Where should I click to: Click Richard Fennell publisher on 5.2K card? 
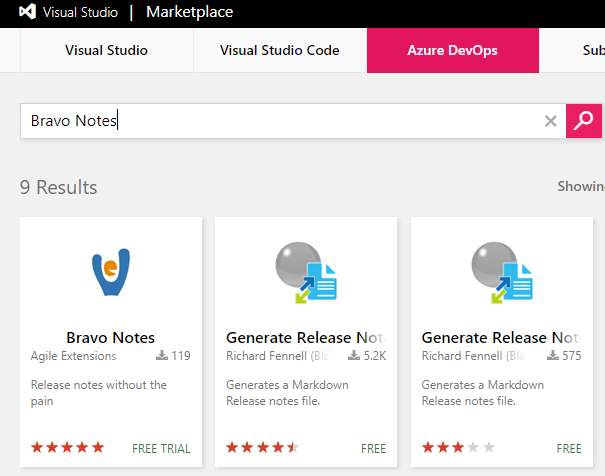(x=278, y=356)
